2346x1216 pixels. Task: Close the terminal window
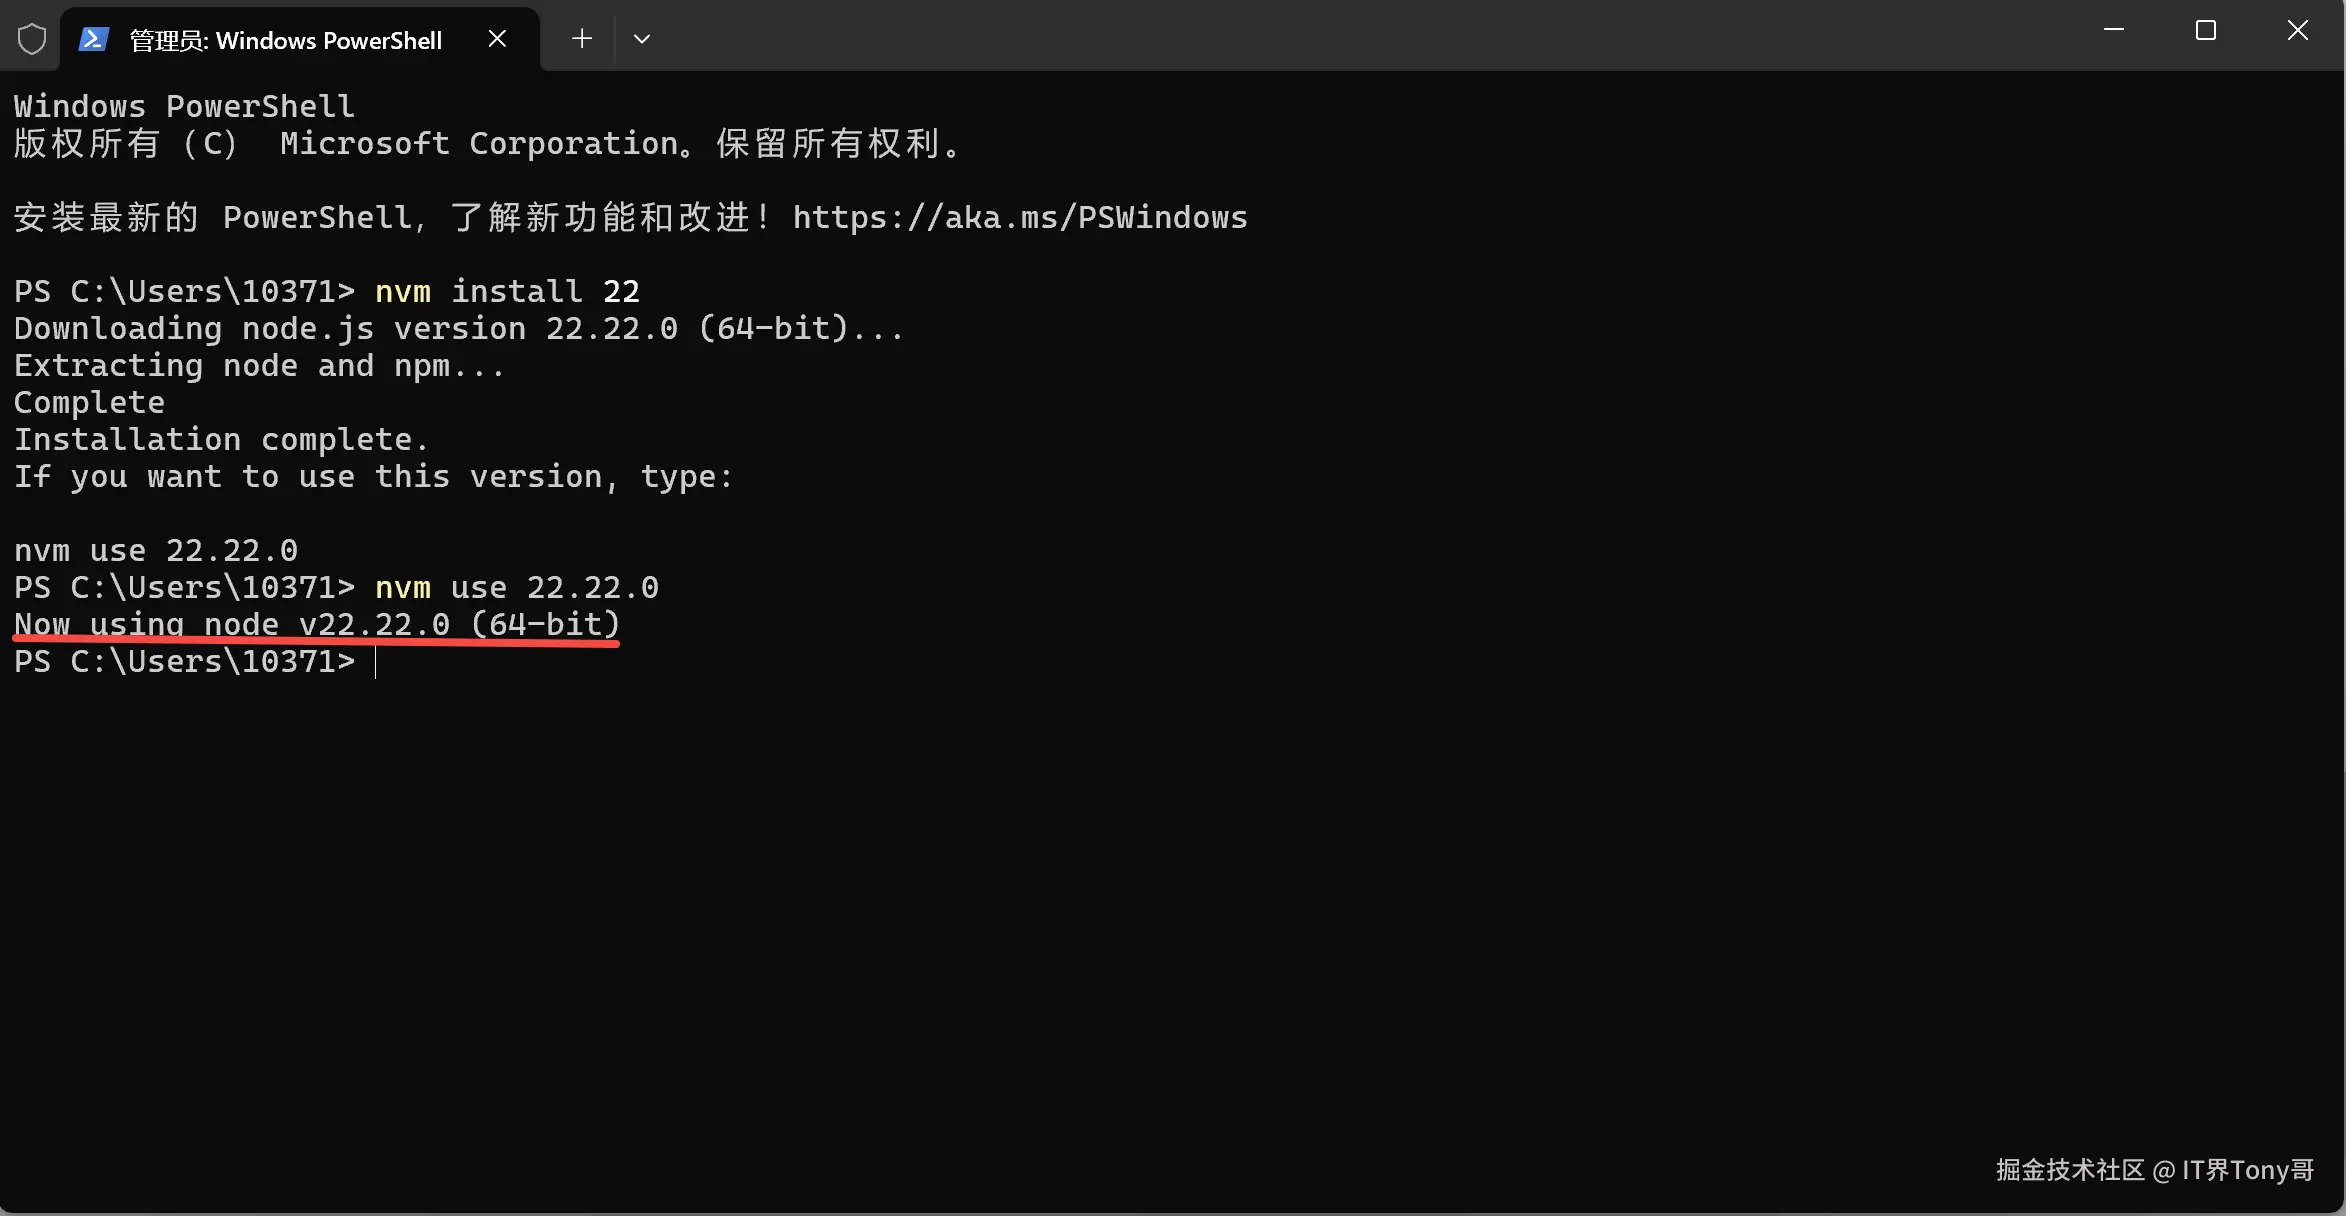(x=2298, y=31)
